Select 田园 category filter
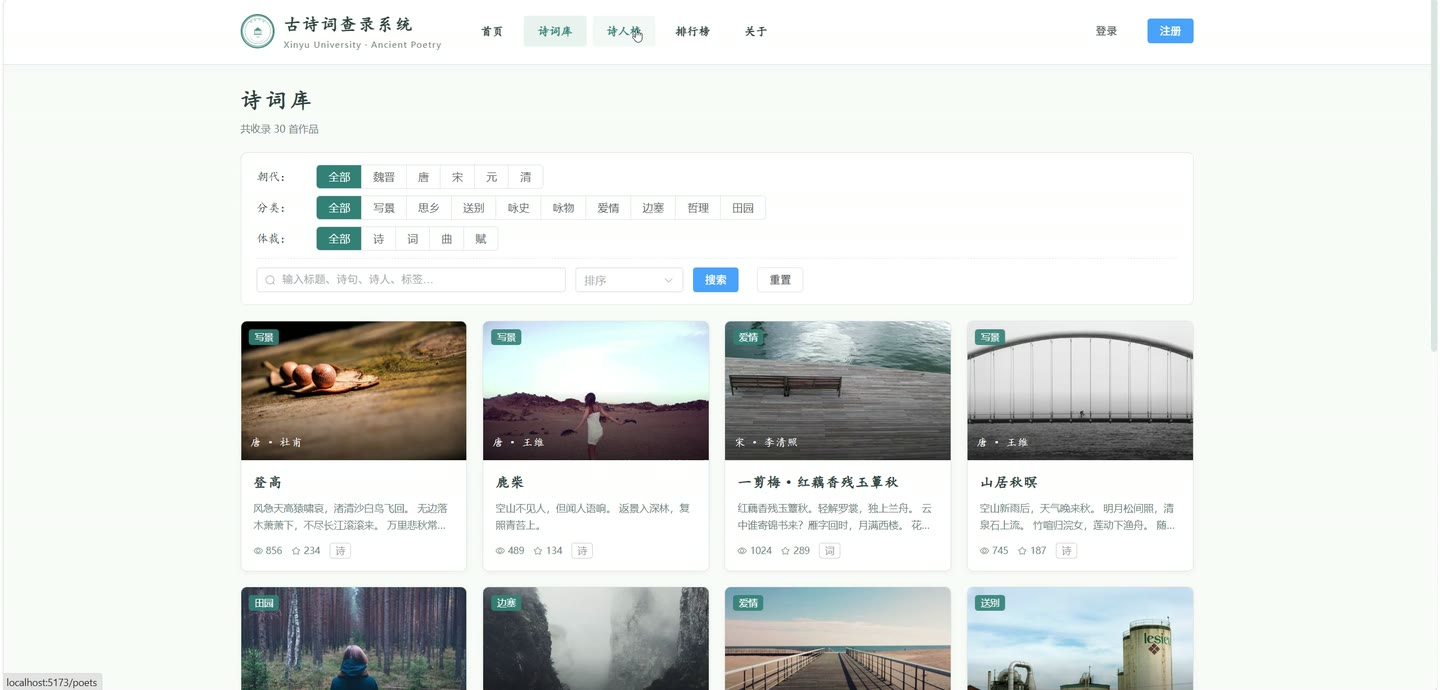Image resolution: width=1440 pixels, height=690 pixels. pyautogui.click(x=743, y=208)
